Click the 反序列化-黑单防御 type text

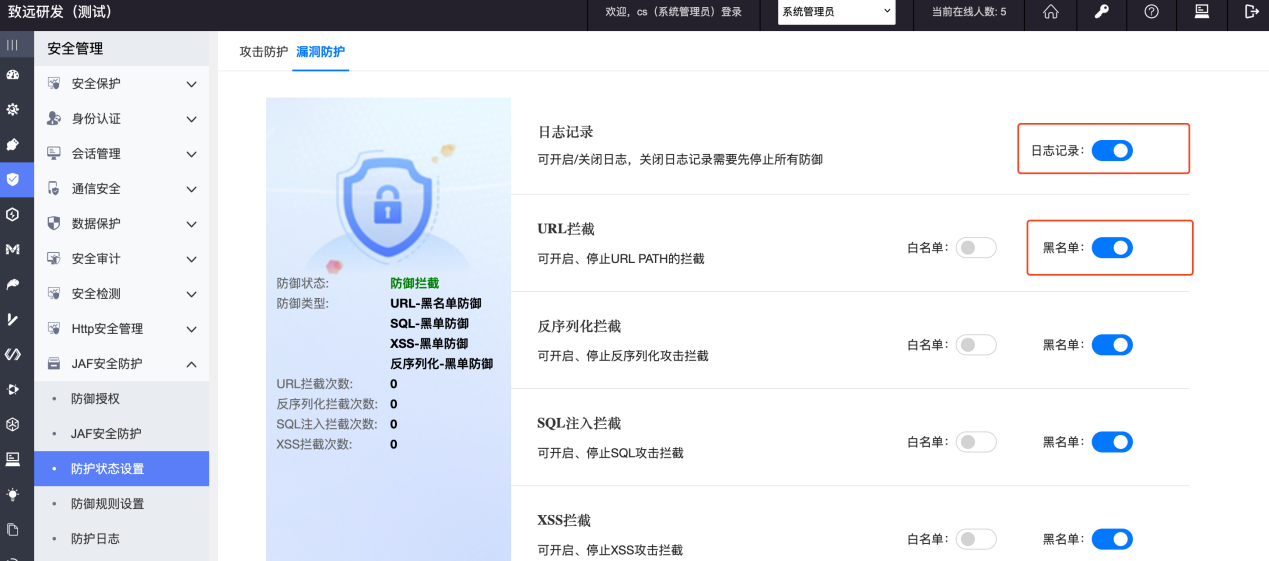point(441,364)
